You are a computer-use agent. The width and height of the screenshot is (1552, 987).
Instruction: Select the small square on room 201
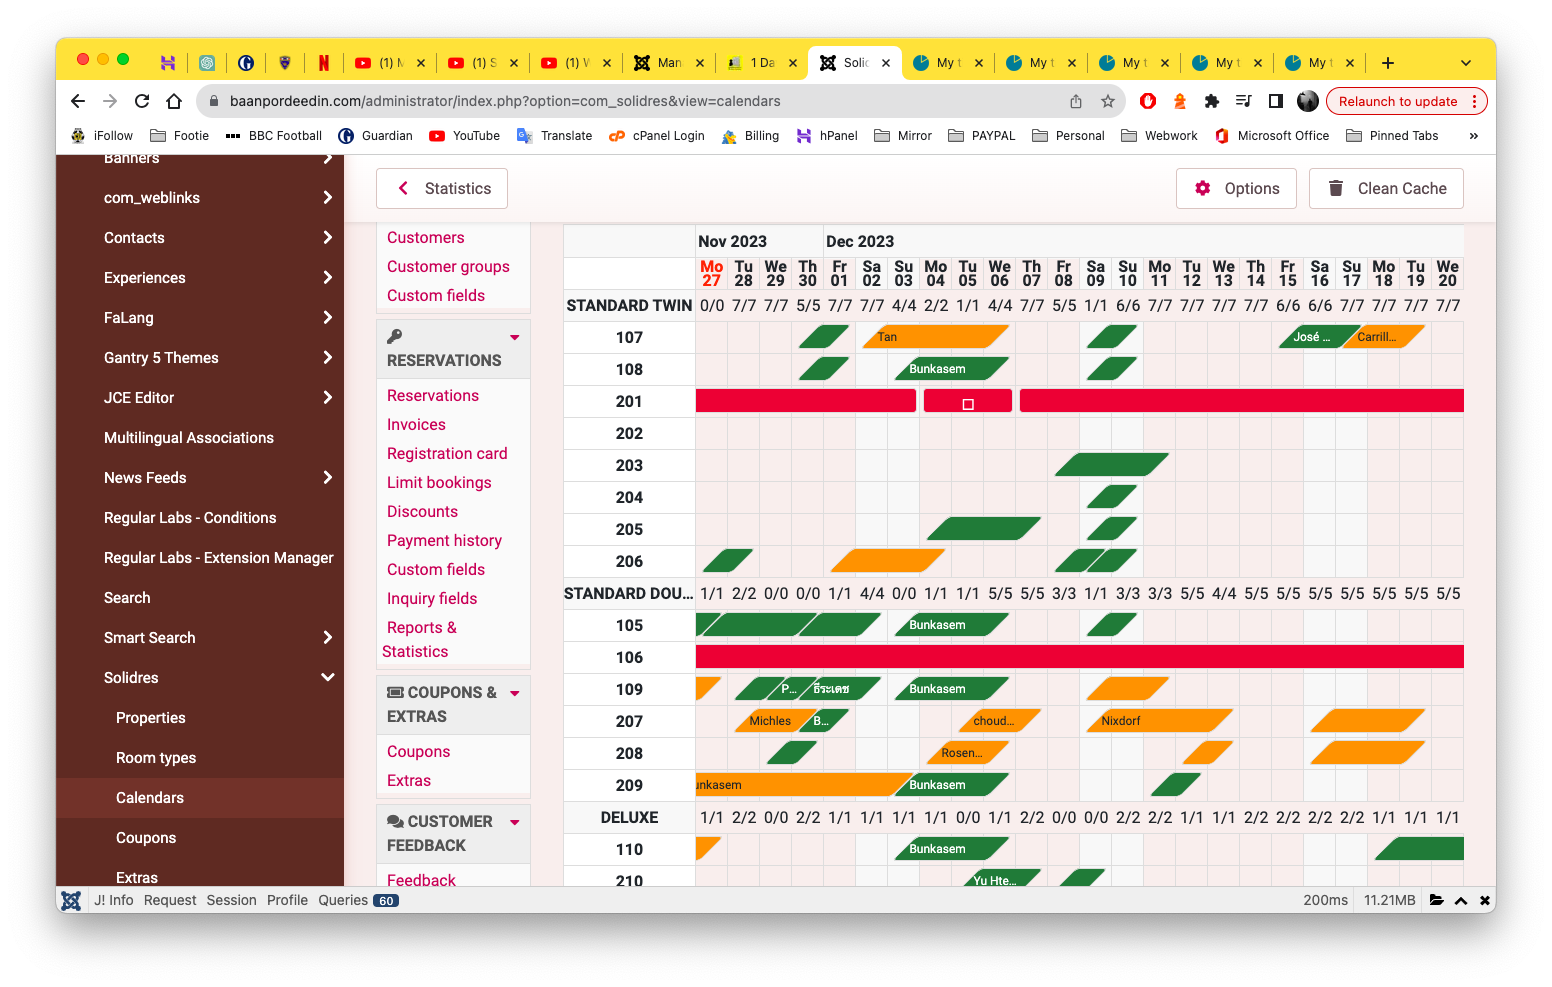(968, 404)
